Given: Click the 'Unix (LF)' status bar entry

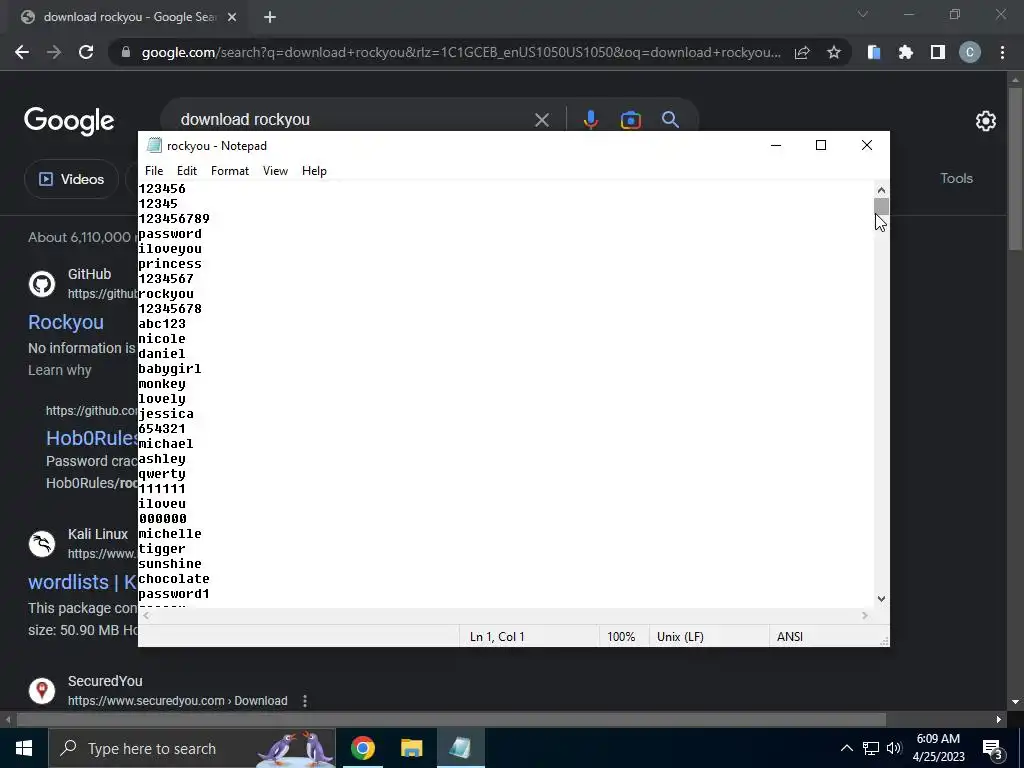Looking at the screenshot, I should (680, 637).
